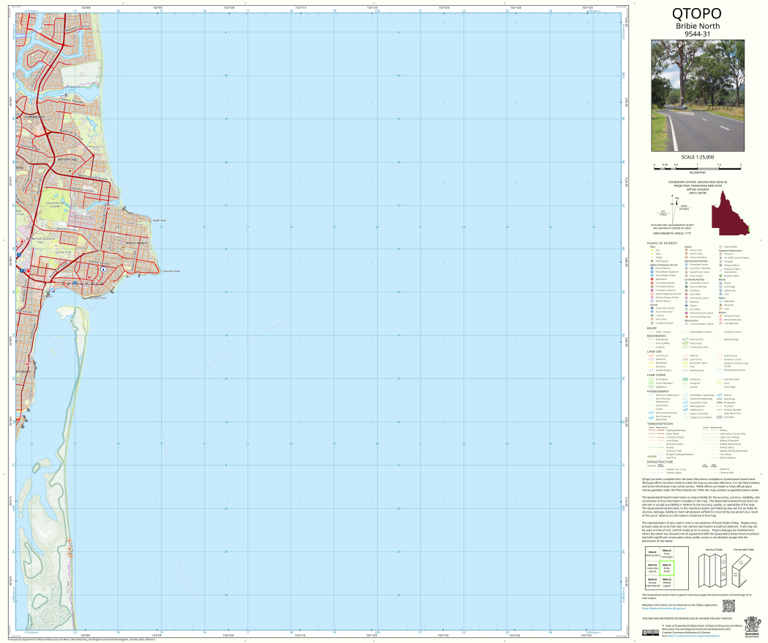Click the 'POINTS OF INTEREST' legend heading
The image size is (768, 643).
pyautogui.click(x=662, y=243)
